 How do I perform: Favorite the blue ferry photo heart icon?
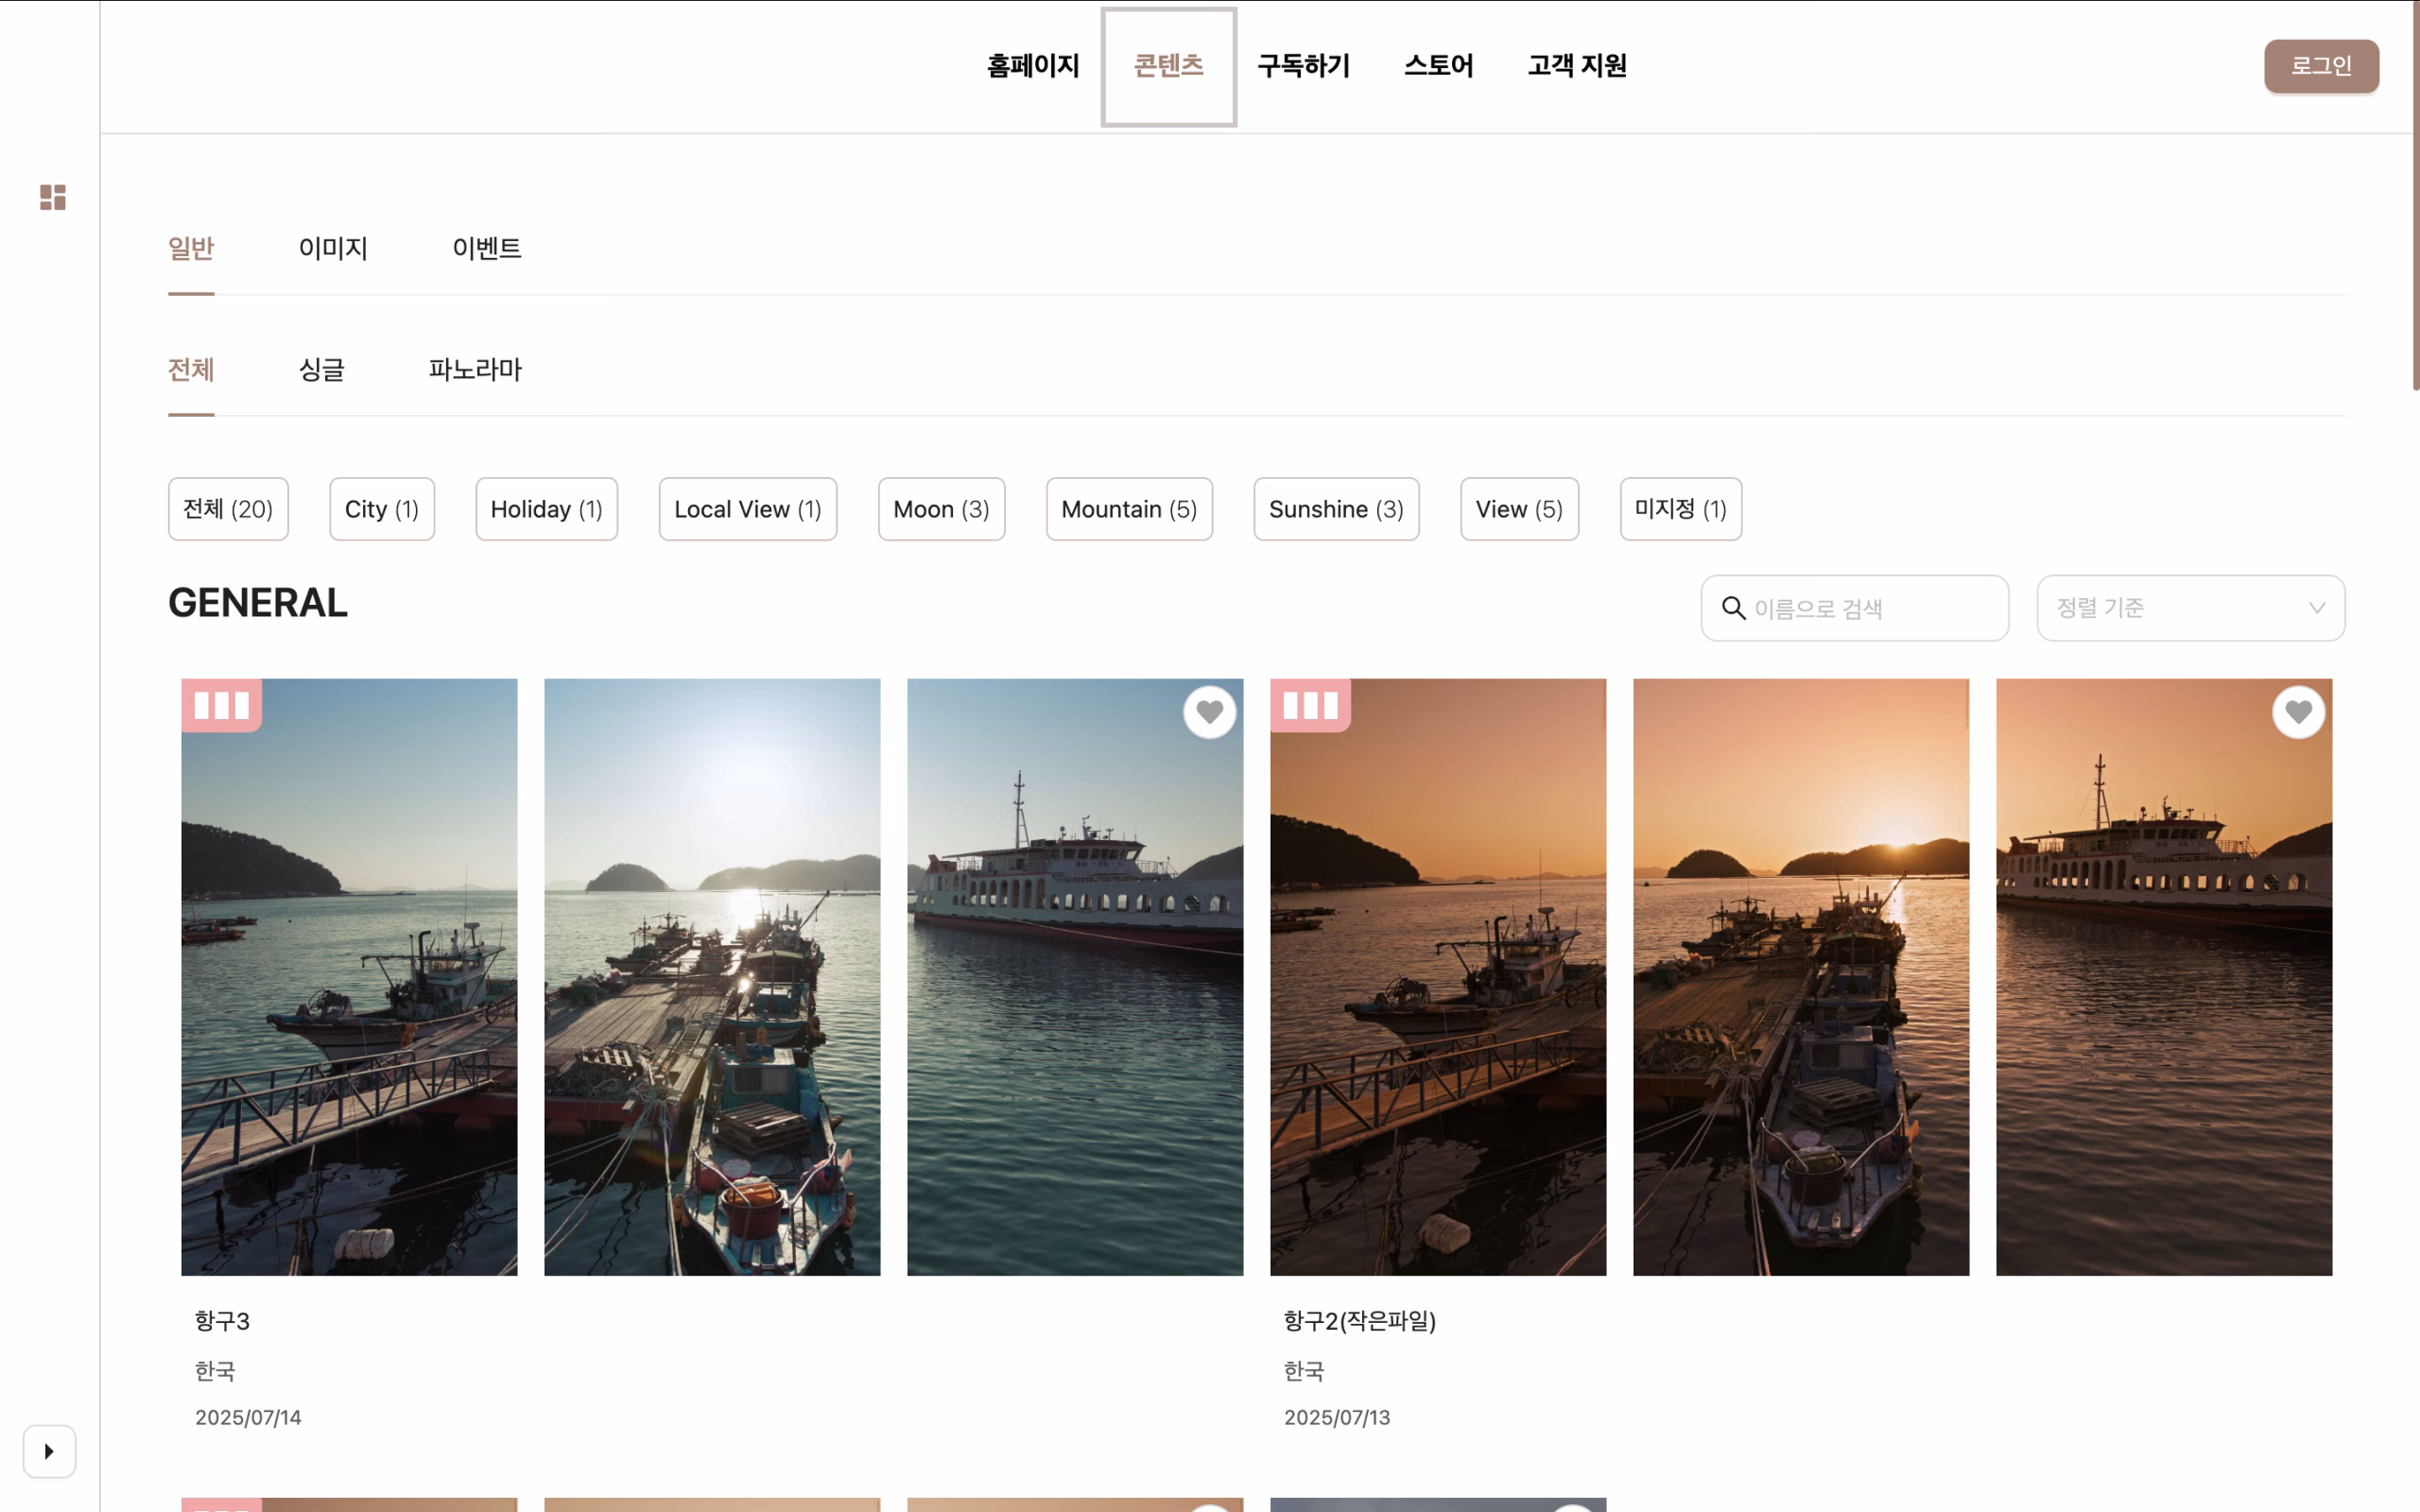pos(1210,712)
